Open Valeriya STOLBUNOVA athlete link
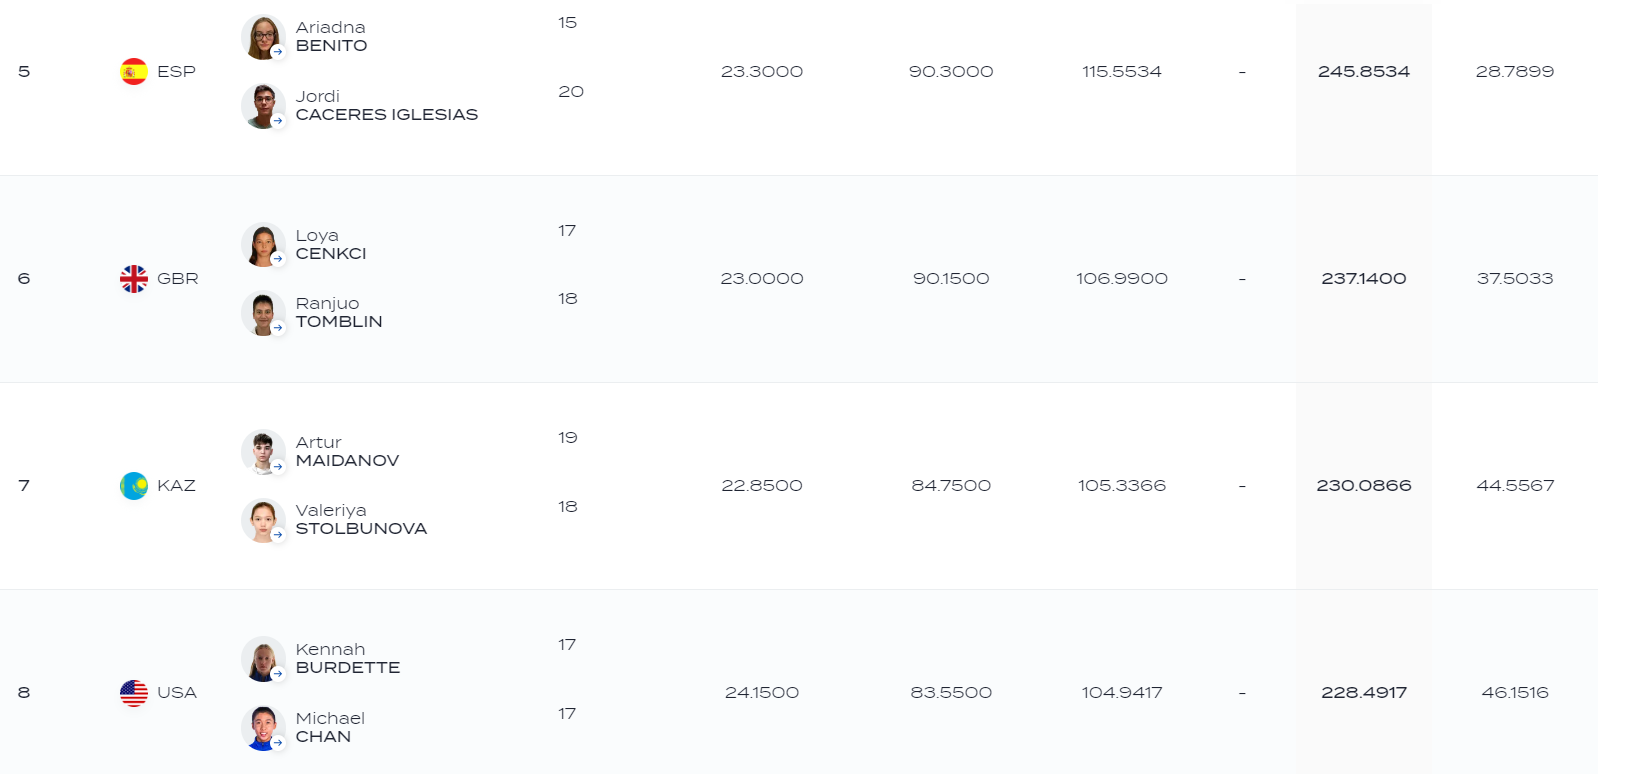This screenshot has width=1644, height=774. click(x=361, y=520)
